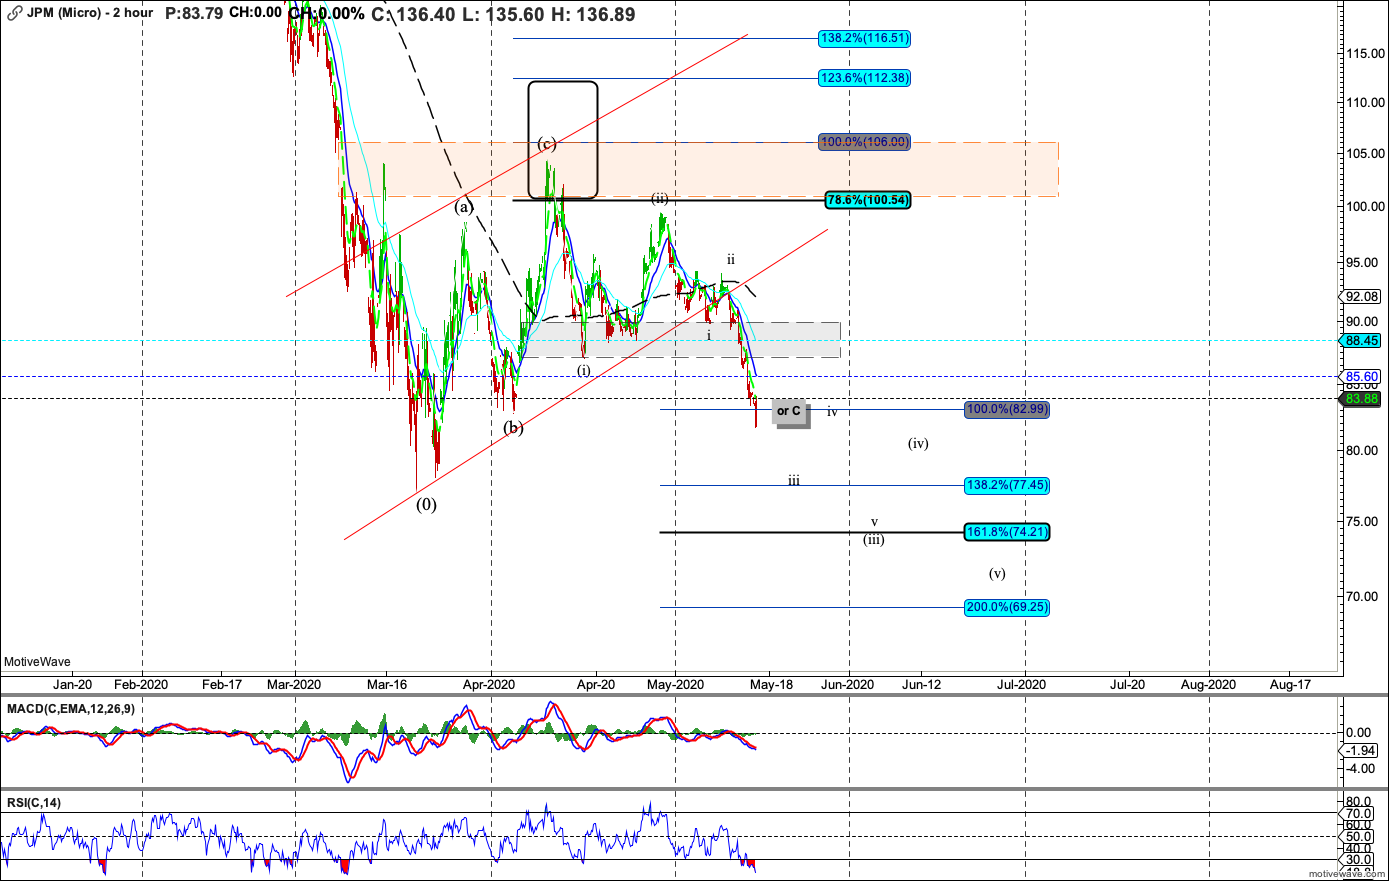Select the 115.00 price scale value
This screenshot has height=881, width=1389.
pyautogui.click(x=1365, y=53)
